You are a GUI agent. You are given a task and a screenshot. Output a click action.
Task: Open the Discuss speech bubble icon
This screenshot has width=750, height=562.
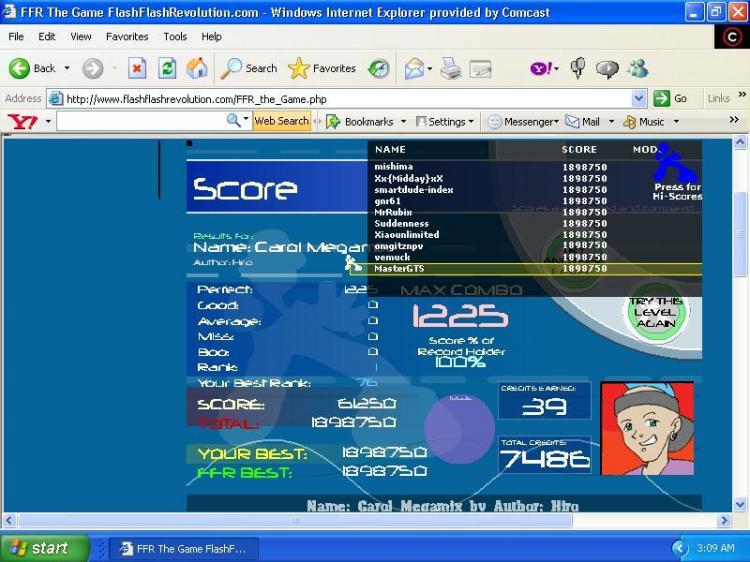(607, 69)
